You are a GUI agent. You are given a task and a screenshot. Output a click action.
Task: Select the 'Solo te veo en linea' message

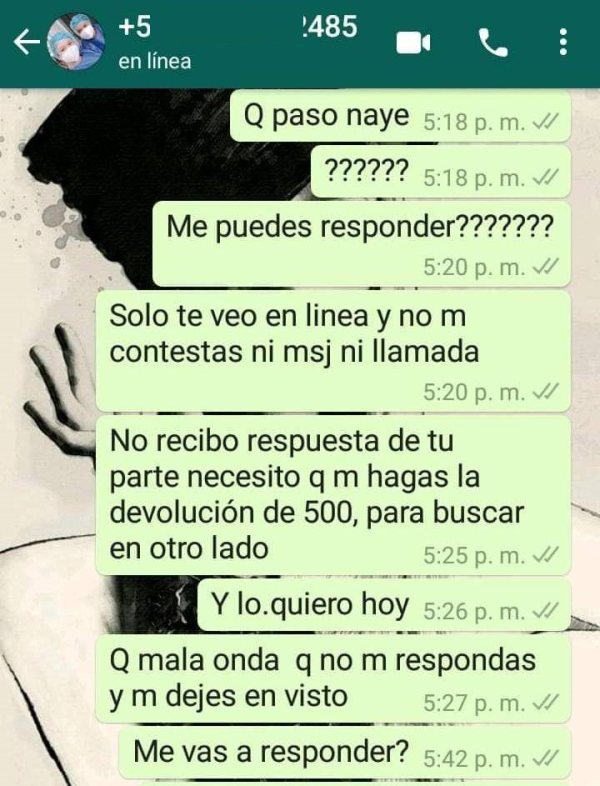(333, 351)
